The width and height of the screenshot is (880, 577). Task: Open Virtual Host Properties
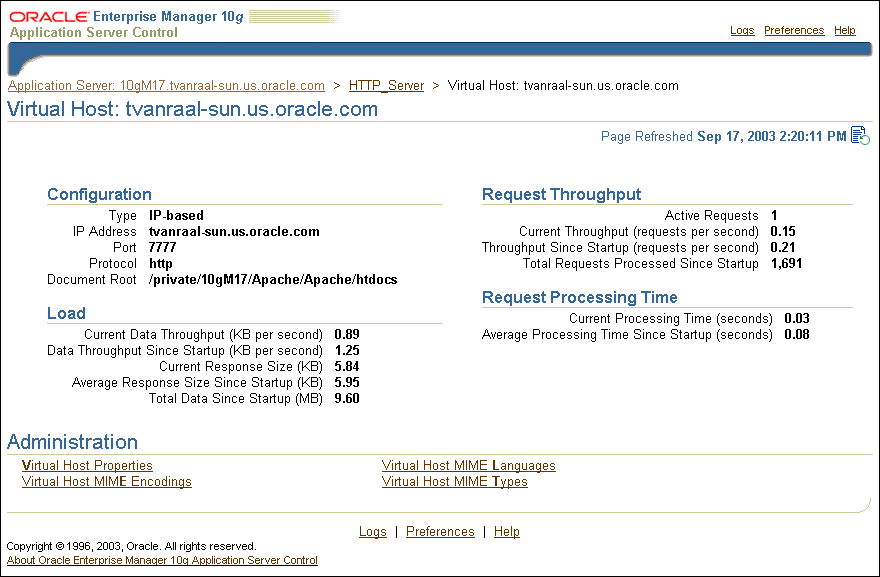87,465
